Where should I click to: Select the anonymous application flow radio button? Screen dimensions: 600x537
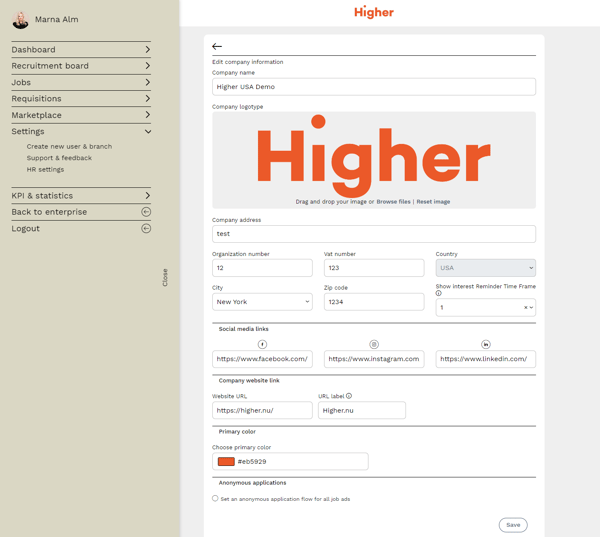(215, 498)
